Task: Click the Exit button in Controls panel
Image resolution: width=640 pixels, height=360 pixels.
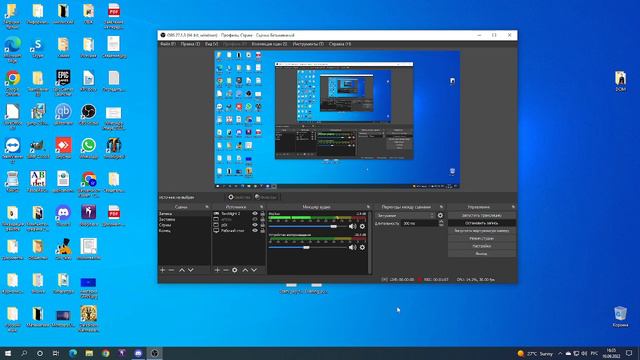Action: click(482, 253)
